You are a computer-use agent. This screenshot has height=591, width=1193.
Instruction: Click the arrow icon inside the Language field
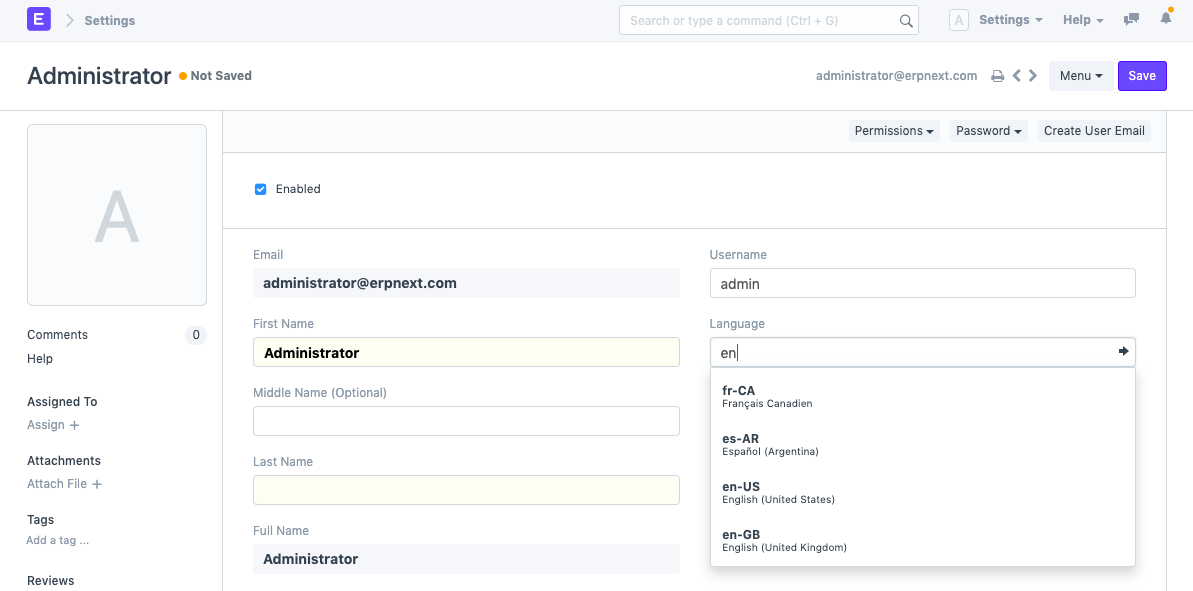tap(1123, 351)
